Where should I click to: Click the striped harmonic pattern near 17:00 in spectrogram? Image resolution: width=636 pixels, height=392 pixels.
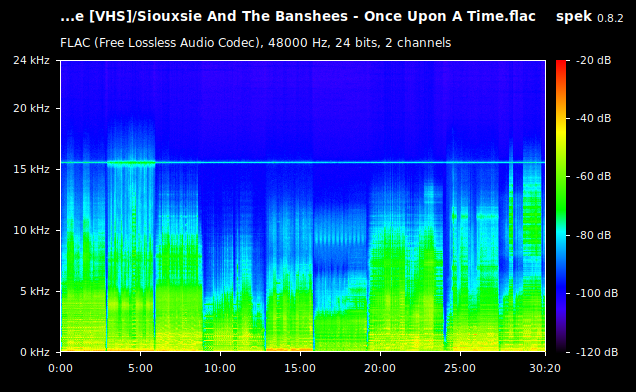point(340,237)
